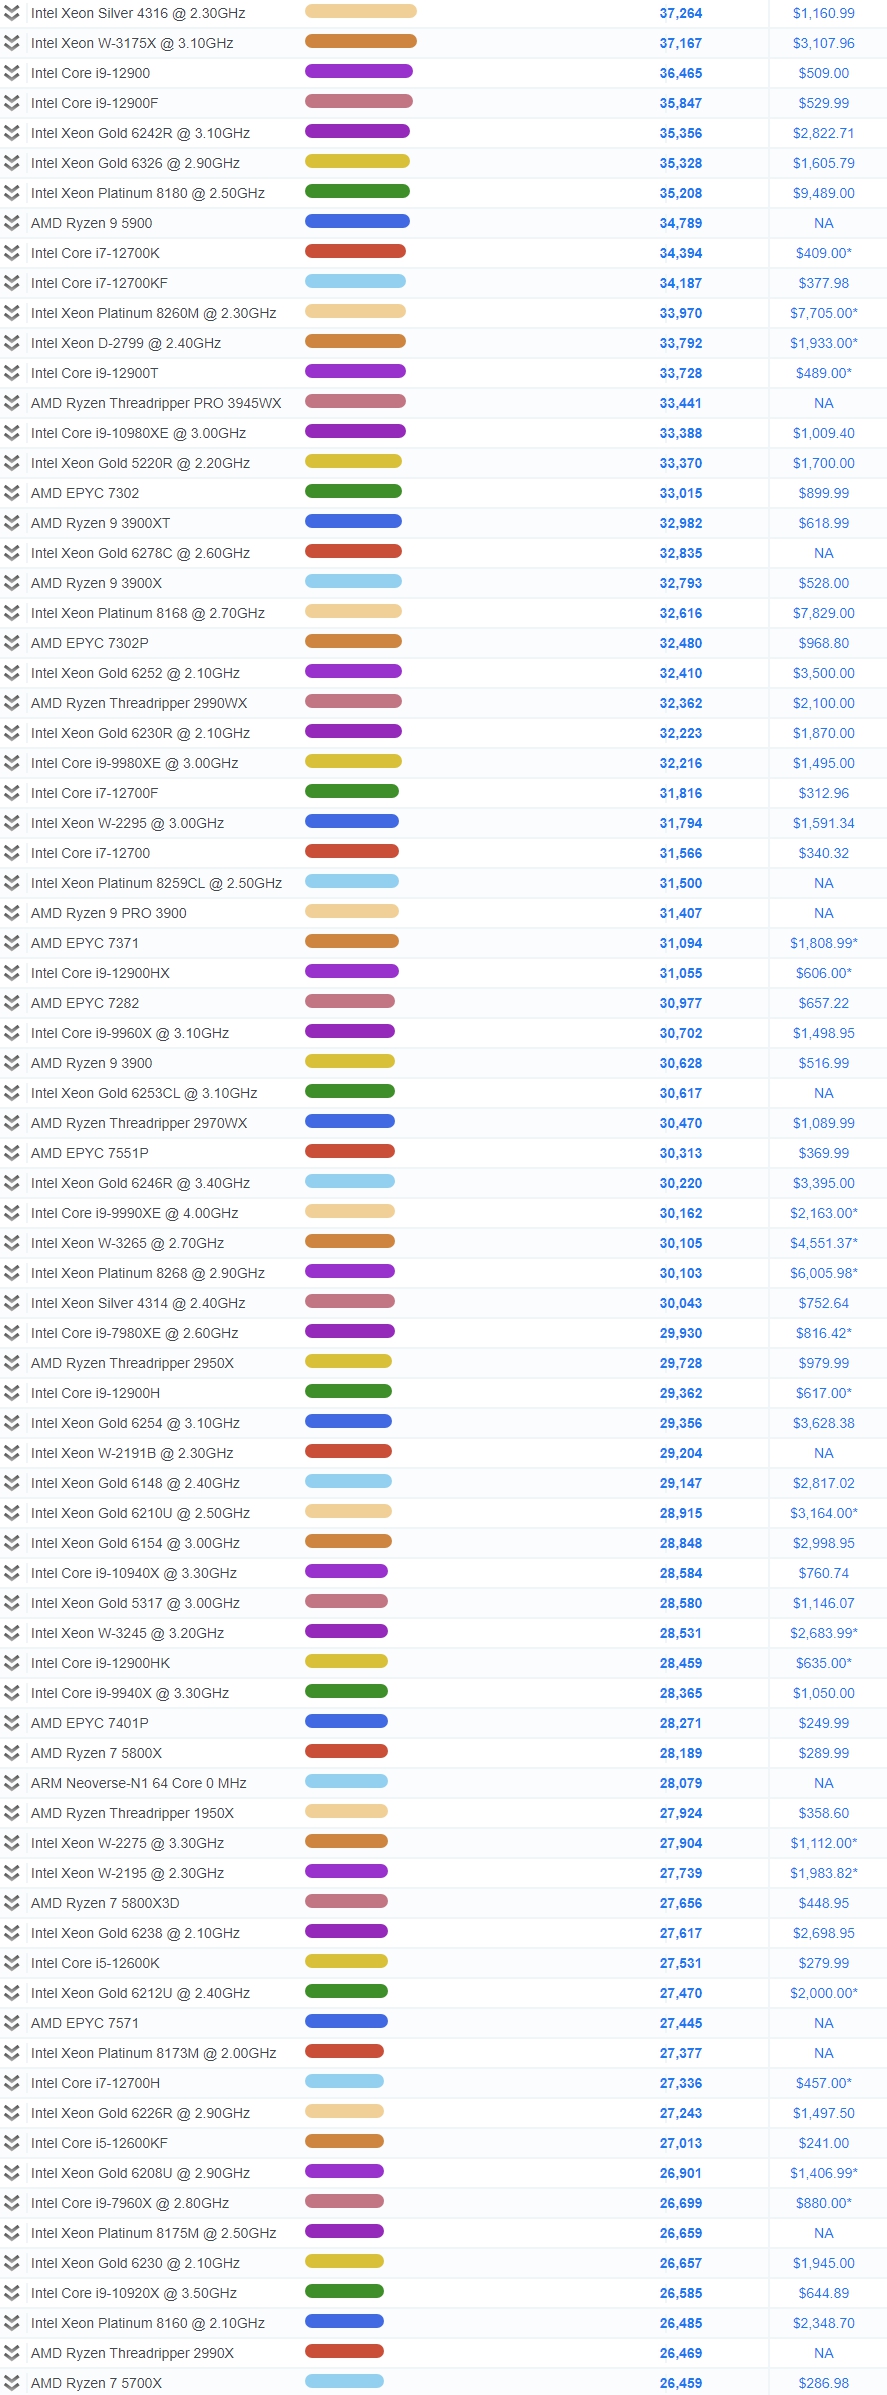The width and height of the screenshot is (887, 2395).
Task: Click score bar for Intel Xeon W-2295
Action: [x=352, y=821]
